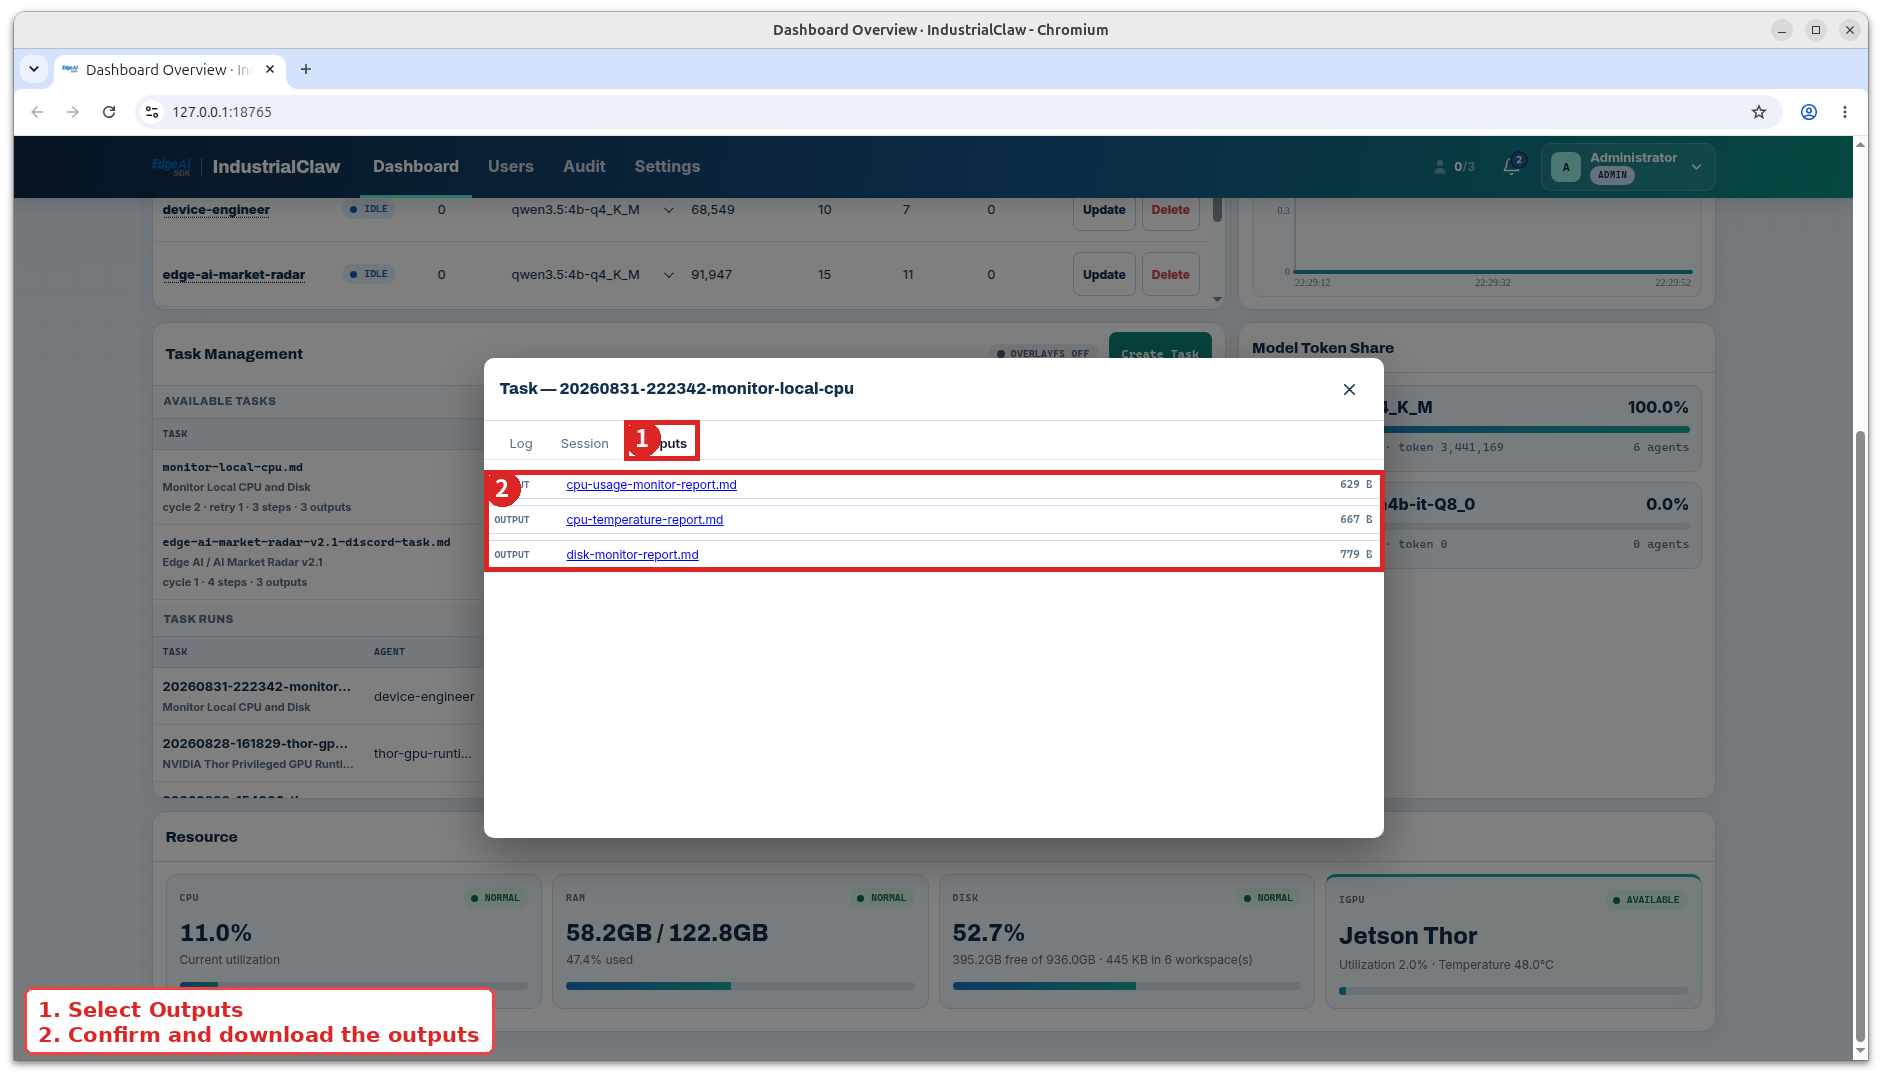Open the Session tab
The height and width of the screenshot is (1077, 1882).
click(x=584, y=444)
